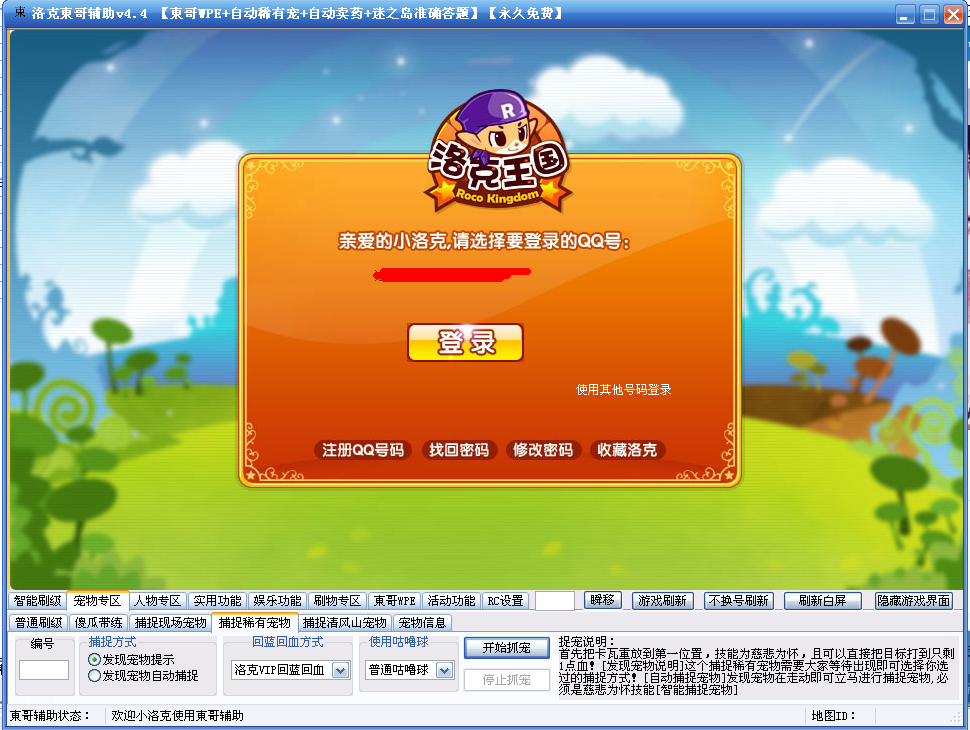The height and width of the screenshot is (730, 970).
Task: Expand the 回蓝回血方式 dropdown
Action: (340, 670)
